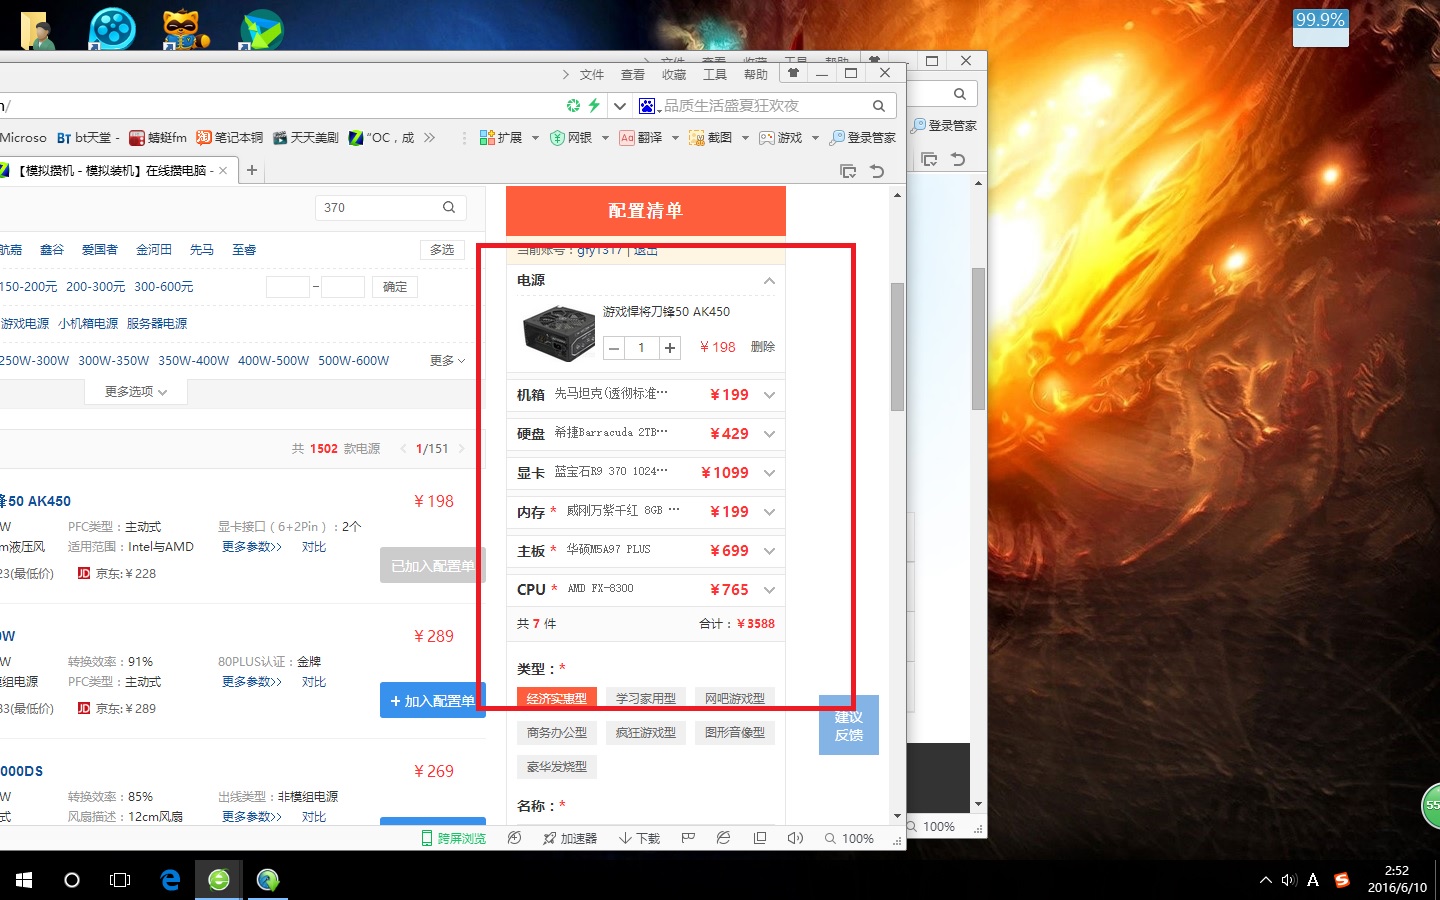The height and width of the screenshot is (900, 1440).
Task: Click 加入配置单 for the ¥289 power supply
Action: pos(433,701)
